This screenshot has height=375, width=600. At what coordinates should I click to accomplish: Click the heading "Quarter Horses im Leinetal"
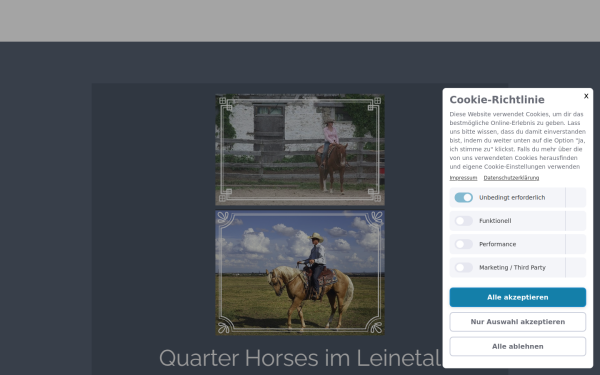coord(300,358)
